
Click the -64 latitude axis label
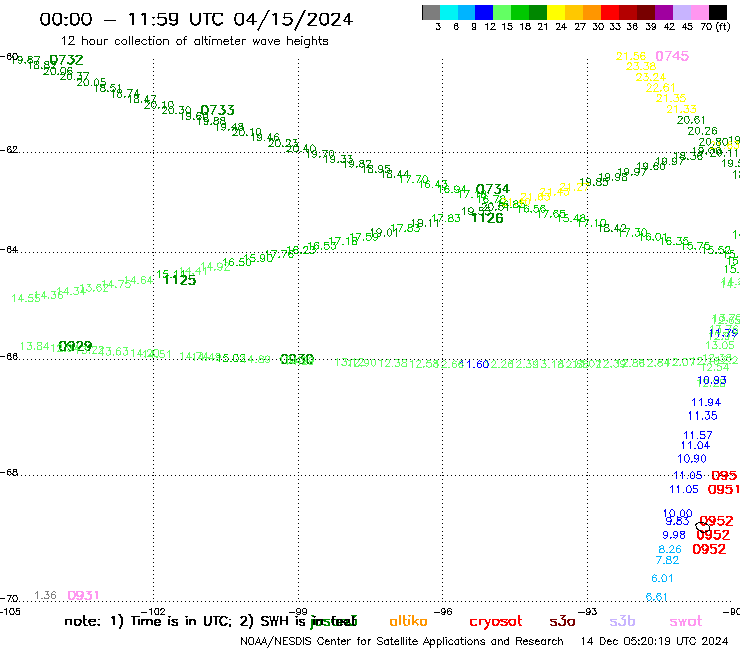pyautogui.click(x=9, y=249)
